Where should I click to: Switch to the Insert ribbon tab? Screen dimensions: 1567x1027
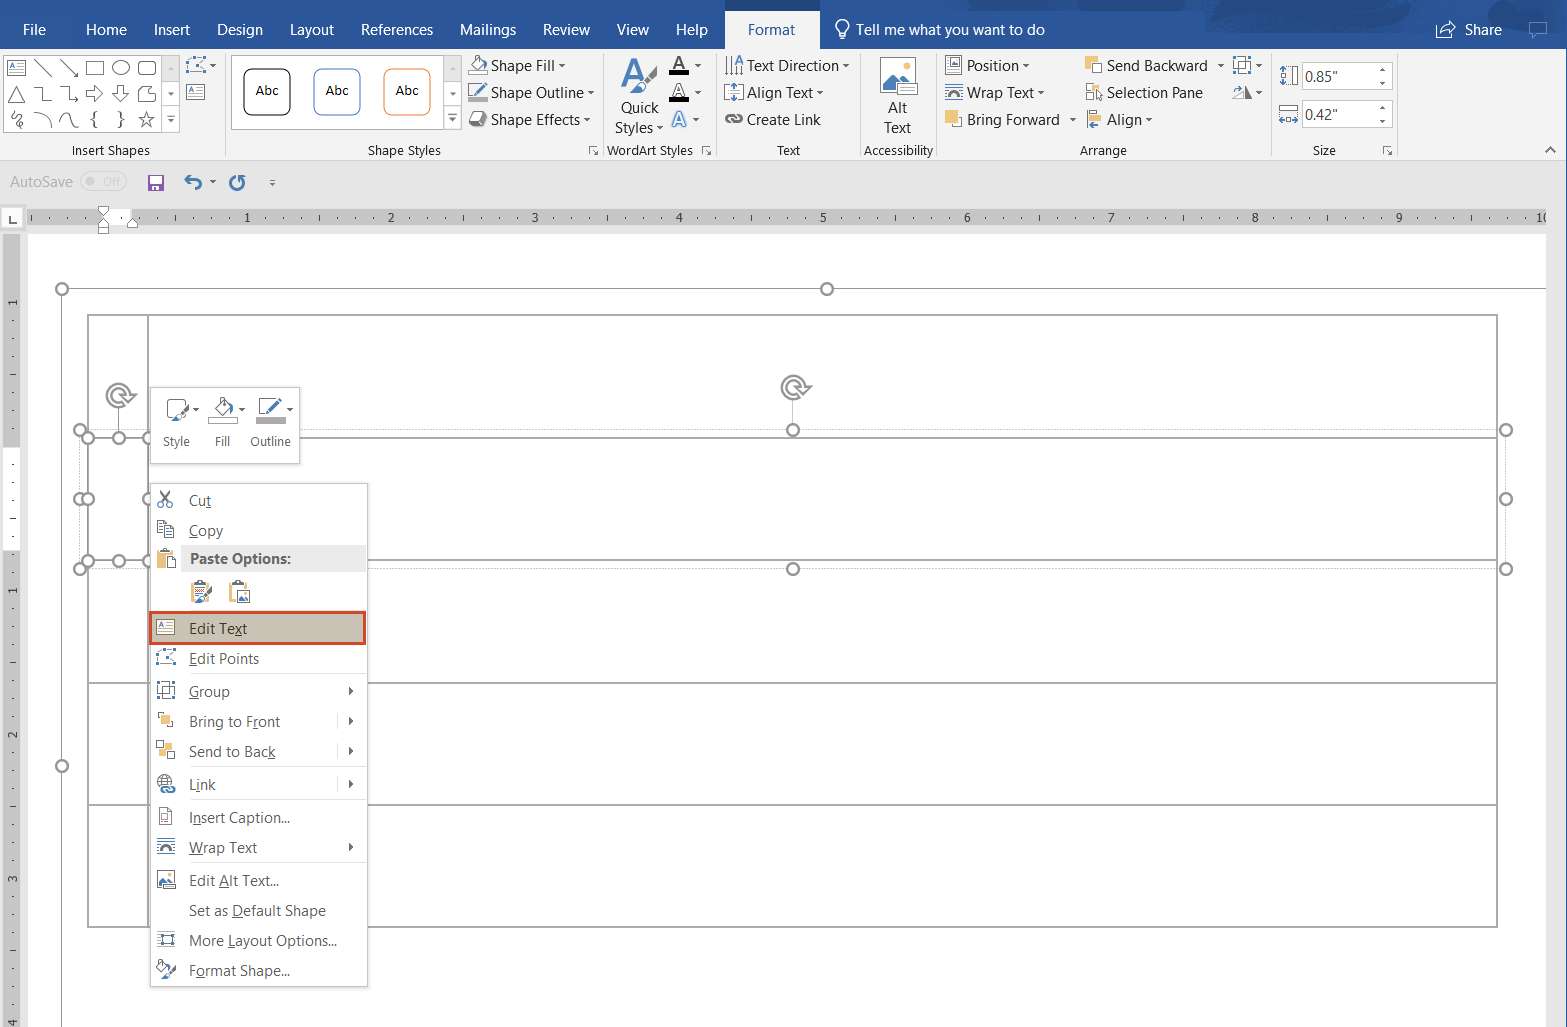(x=171, y=30)
